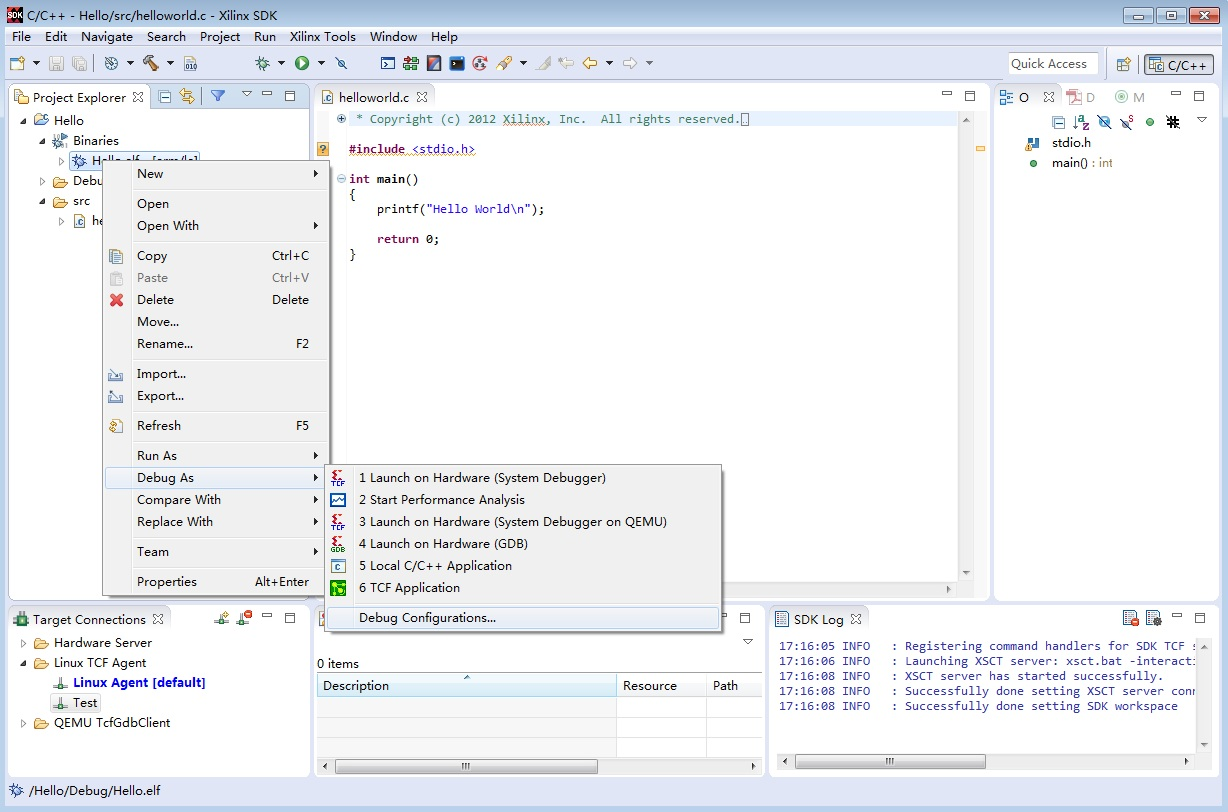Click the Sort alphabetically icon in Outline
The height and width of the screenshot is (812, 1228).
tap(1081, 122)
